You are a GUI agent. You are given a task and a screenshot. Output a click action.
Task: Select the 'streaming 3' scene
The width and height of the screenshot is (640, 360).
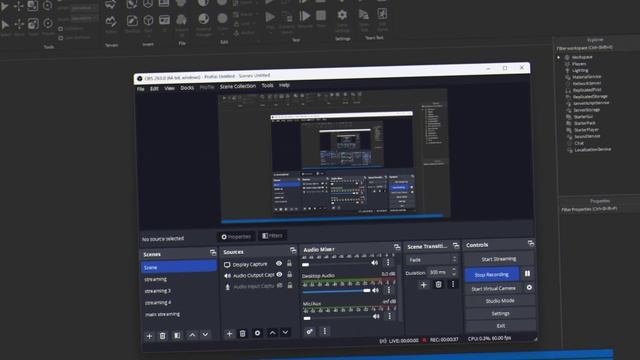(158, 291)
